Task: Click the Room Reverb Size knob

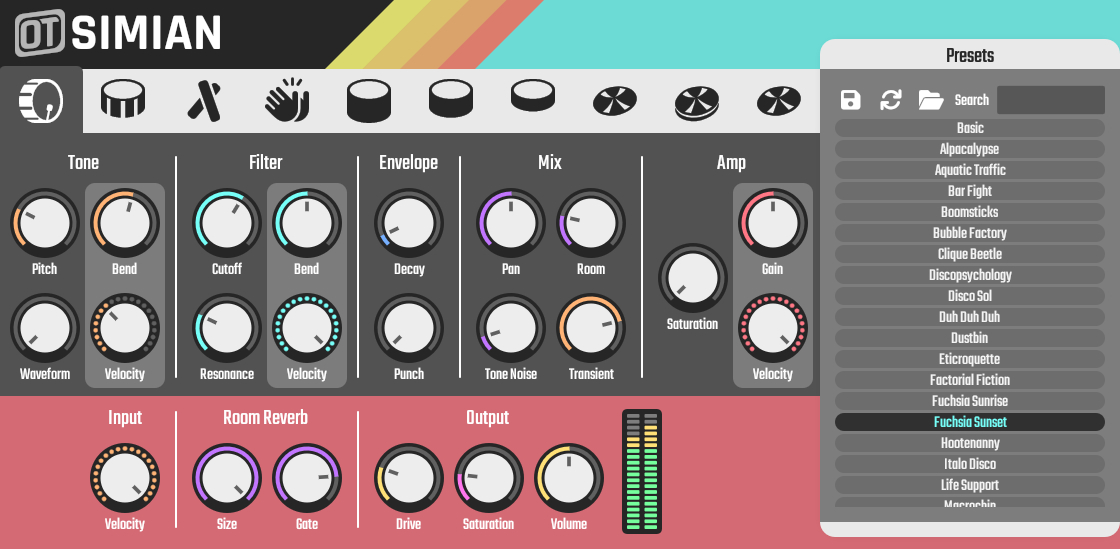Action: click(226, 478)
